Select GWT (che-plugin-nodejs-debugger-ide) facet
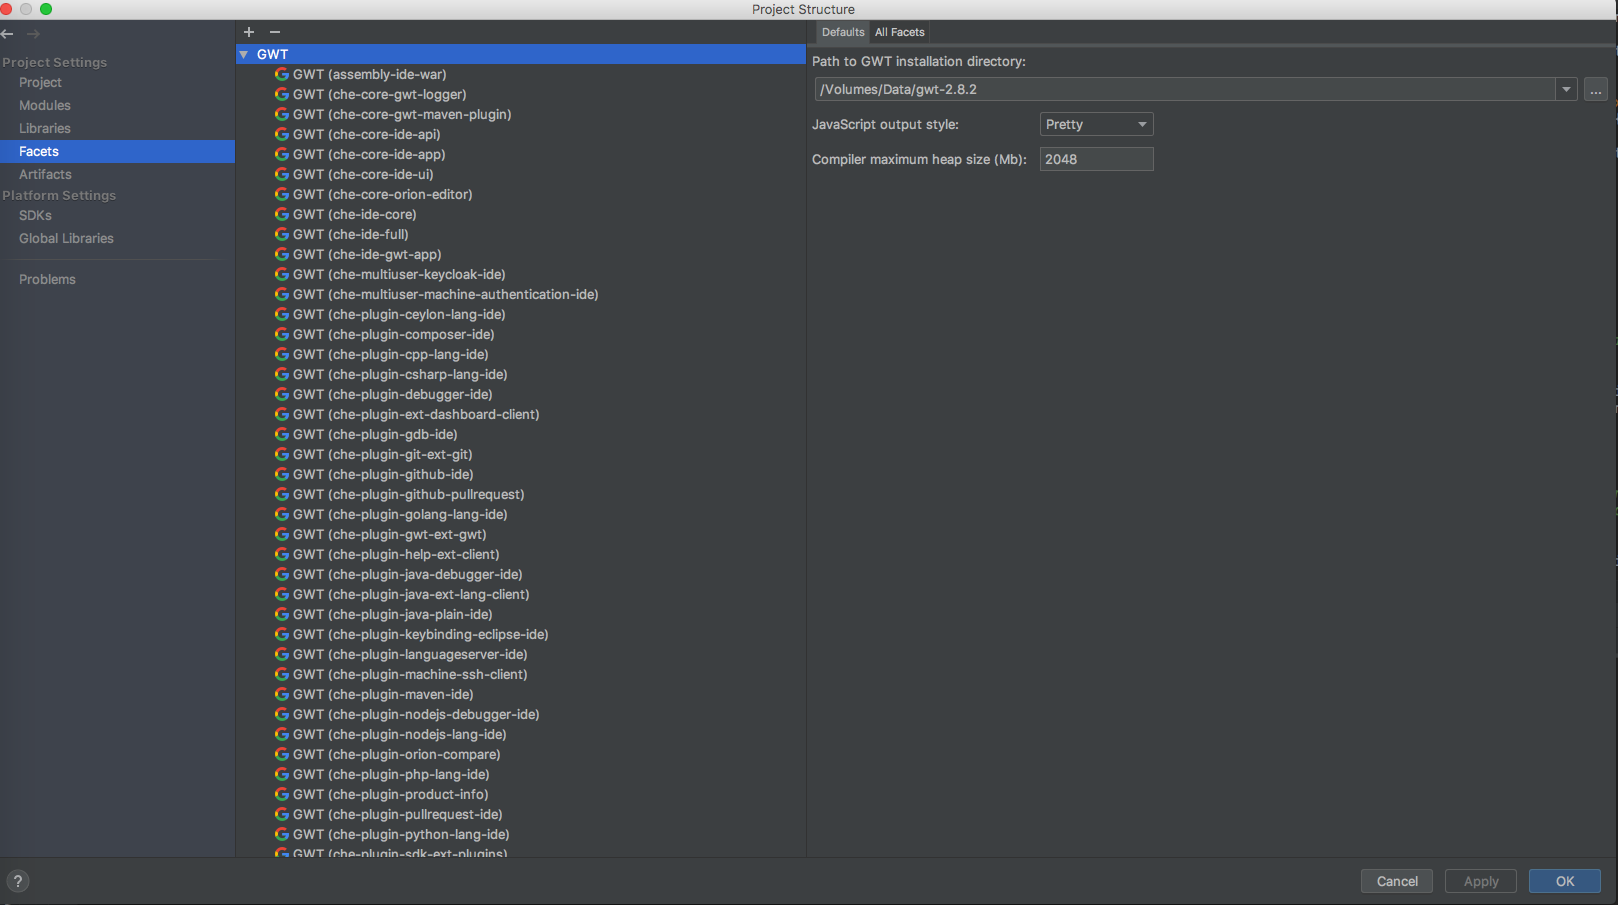1618x905 pixels. coord(416,714)
